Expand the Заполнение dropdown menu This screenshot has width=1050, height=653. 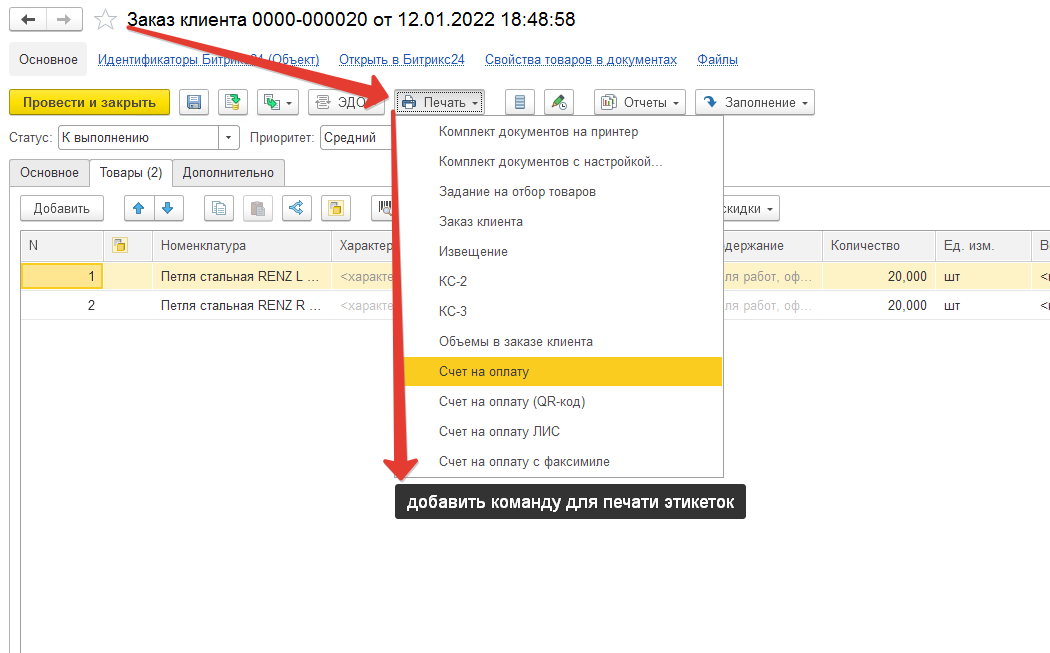coord(754,102)
